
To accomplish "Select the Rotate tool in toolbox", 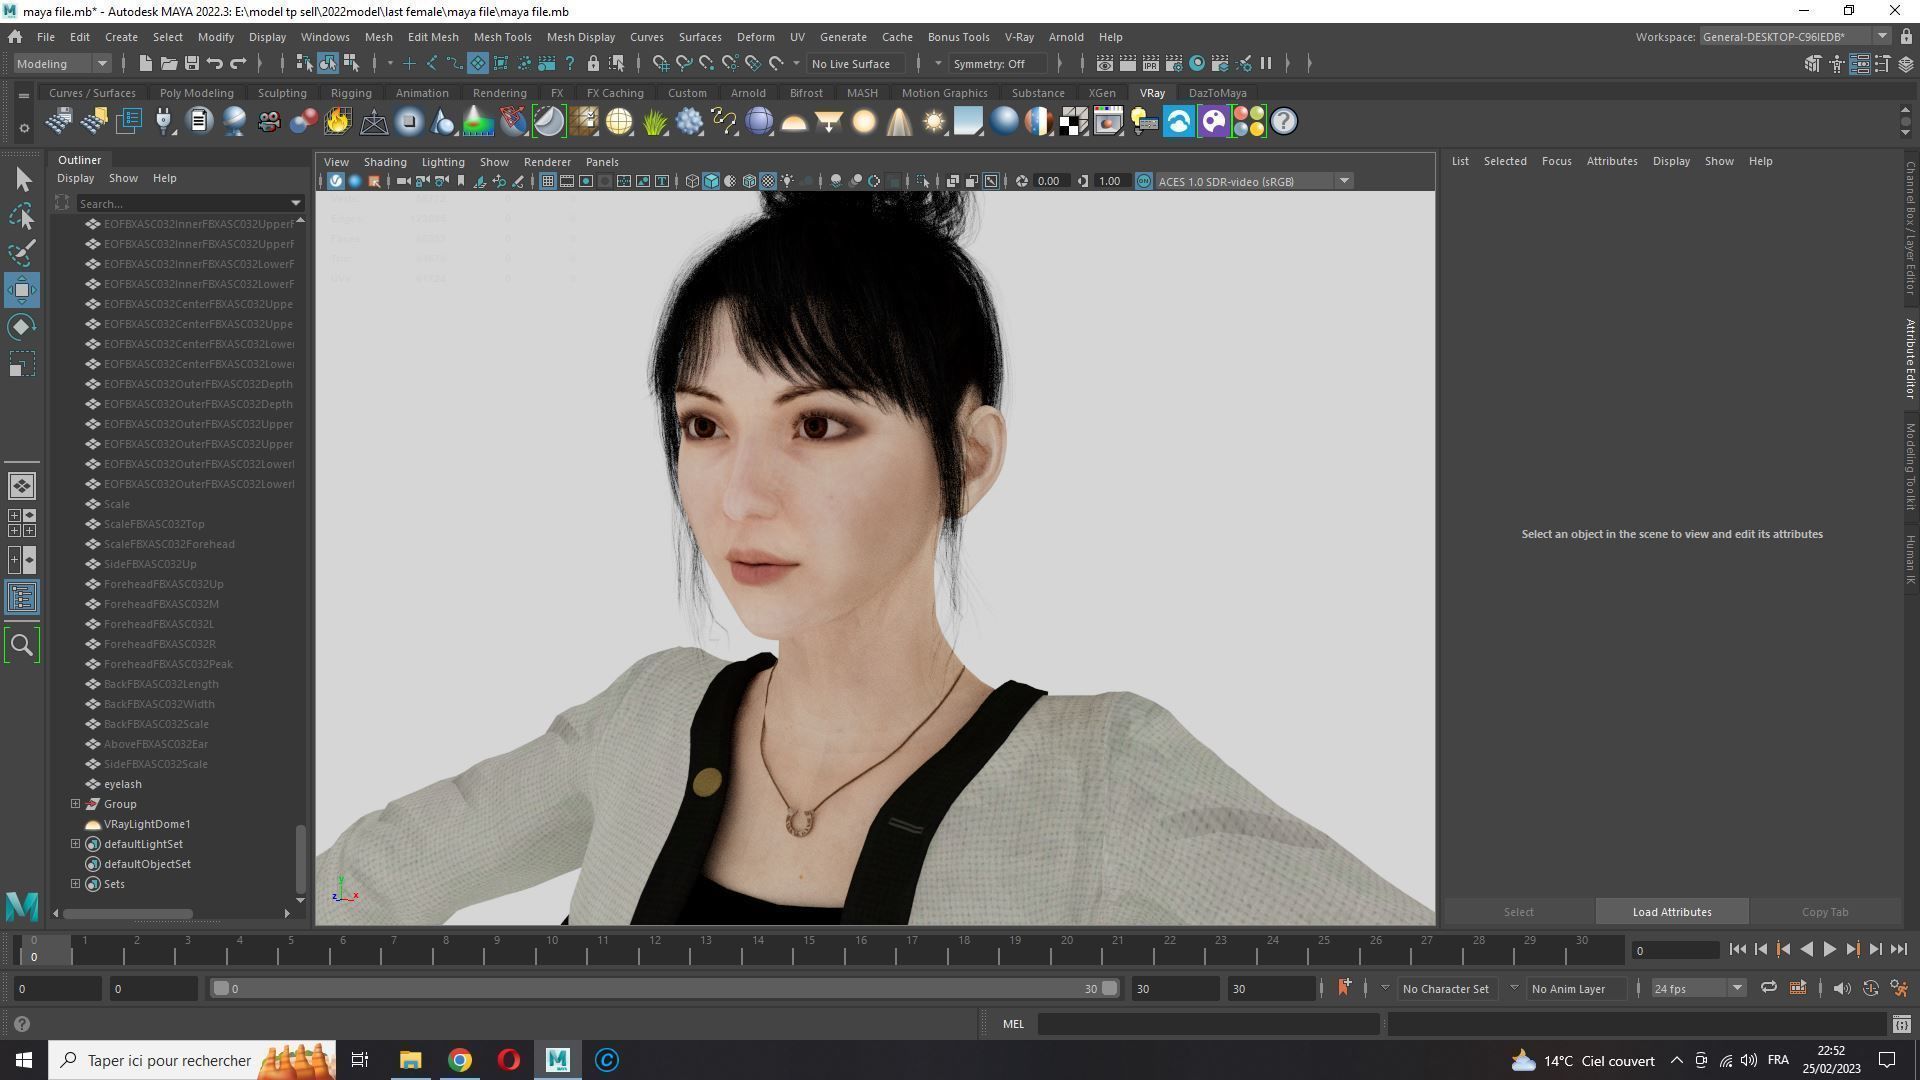I will click(22, 327).
